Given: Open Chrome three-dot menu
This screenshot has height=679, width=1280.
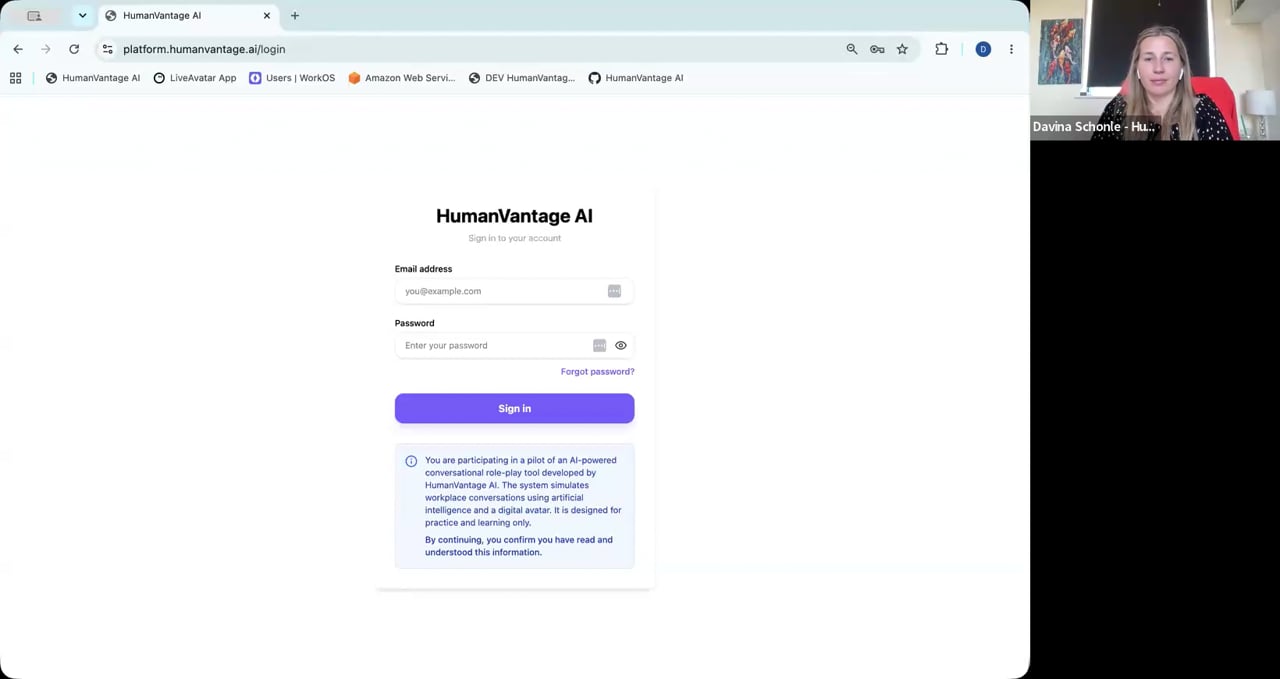Looking at the screenshot, I should (1011, 49).
